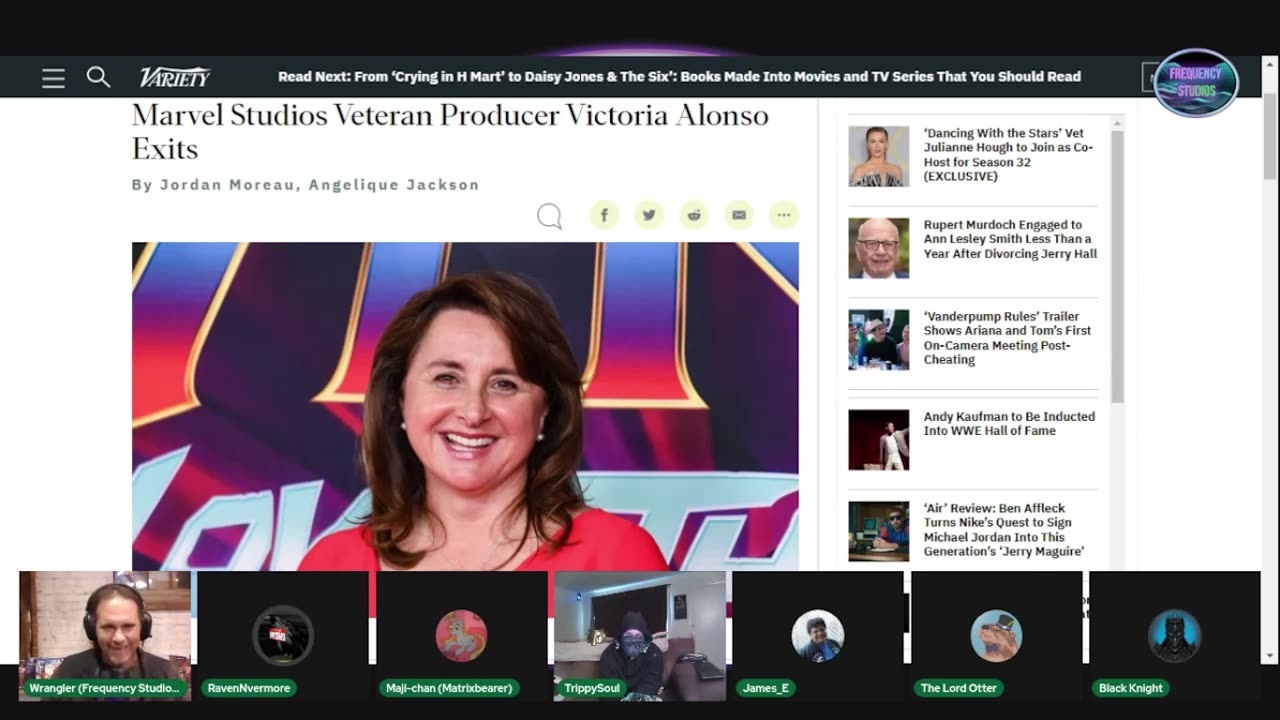Open the 'Air' review story link
The width and height of the screenshot is (1280, 720).
(1003, 530)
